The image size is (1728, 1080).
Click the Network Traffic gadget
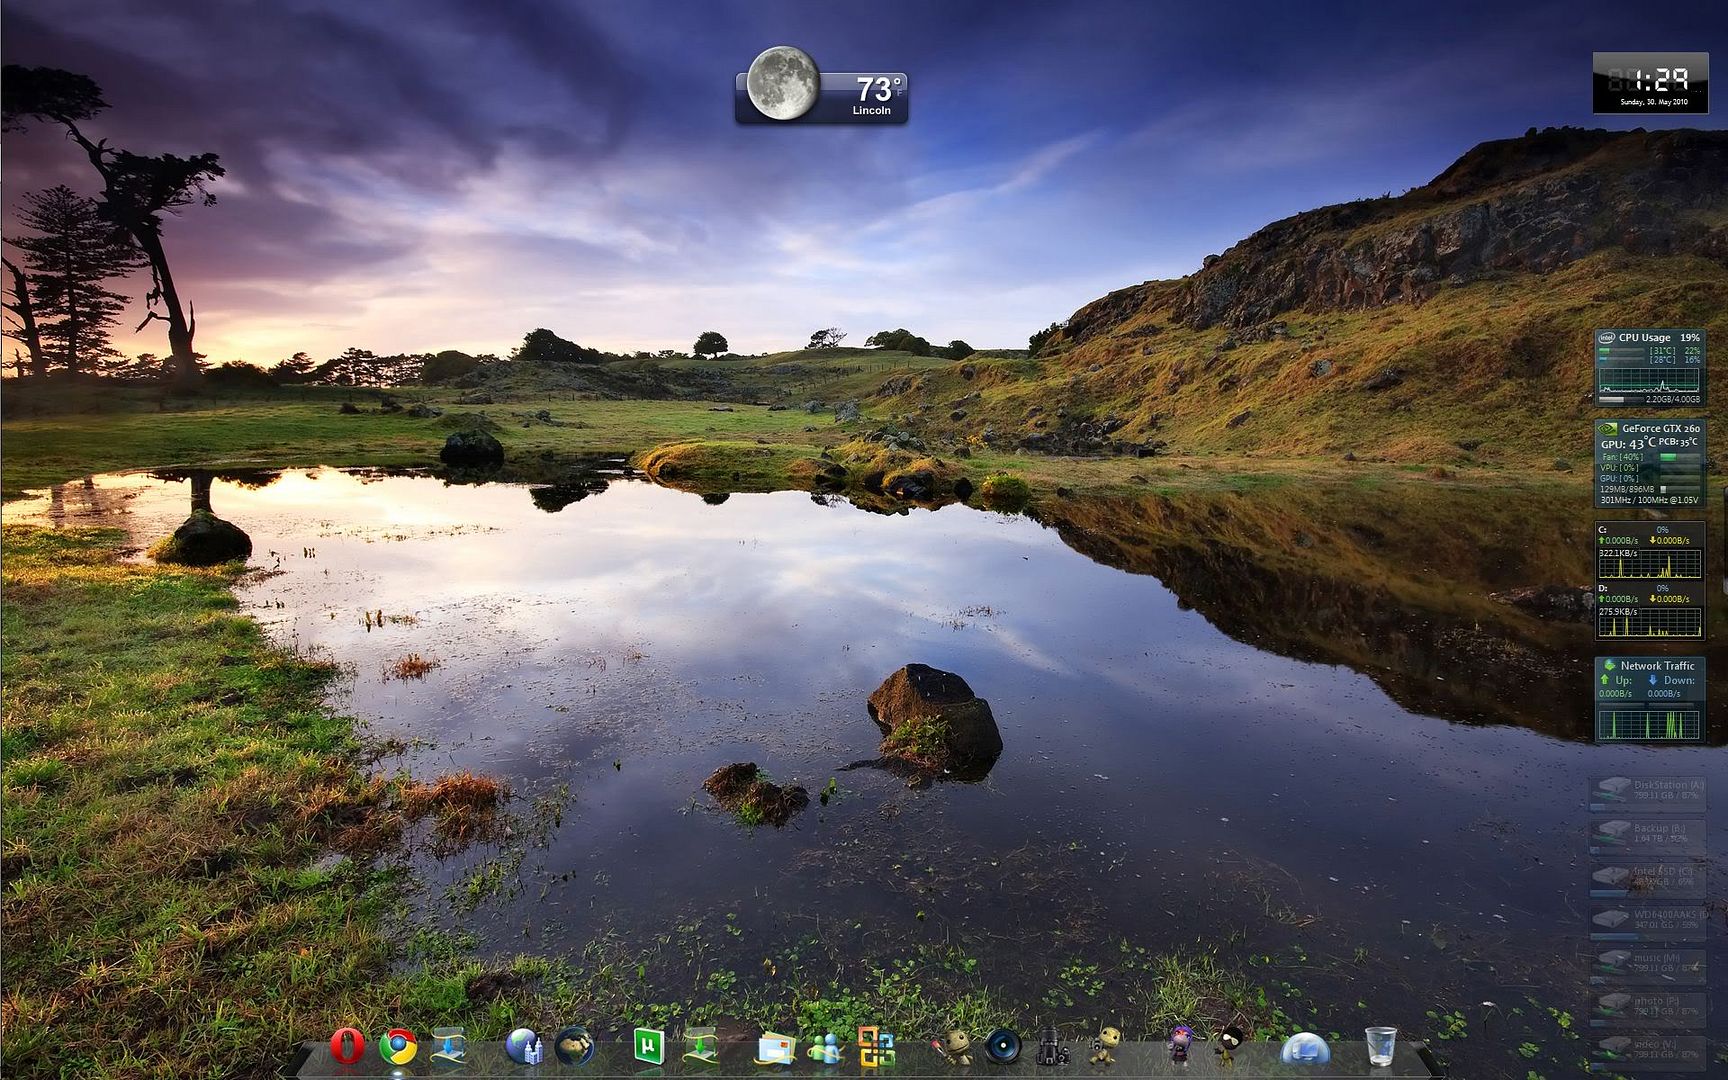[x=1649, y=699]
